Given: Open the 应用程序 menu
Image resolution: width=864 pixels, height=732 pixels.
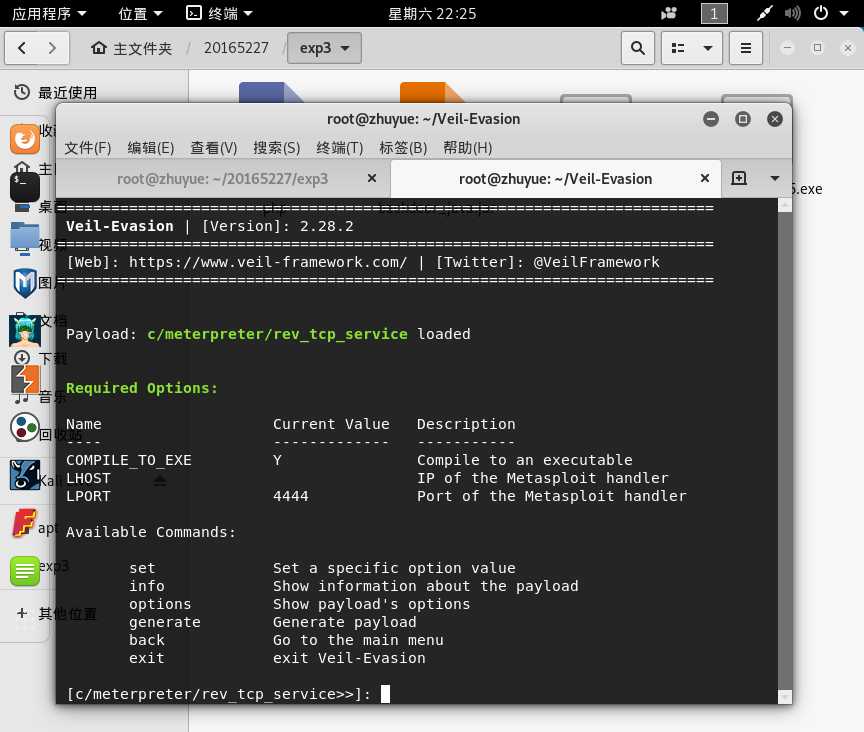Looking at the screenshot, I should tap(49, 13).
